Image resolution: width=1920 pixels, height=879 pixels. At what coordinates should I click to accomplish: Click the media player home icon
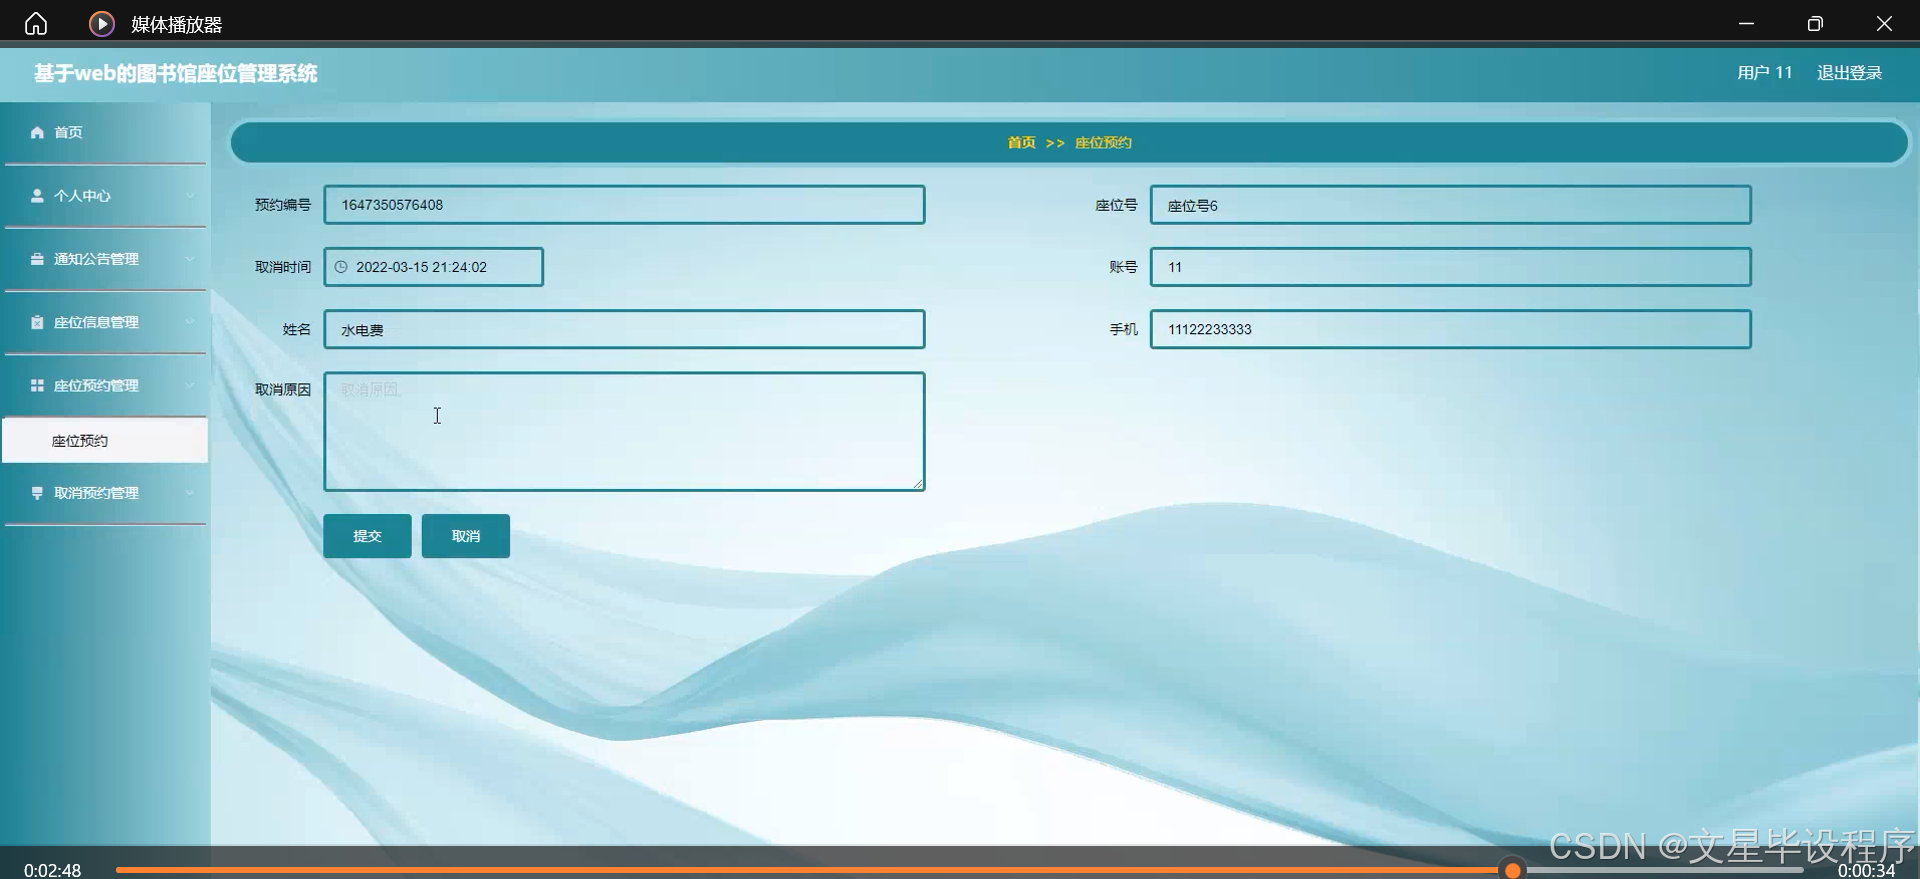coord(36,23)
